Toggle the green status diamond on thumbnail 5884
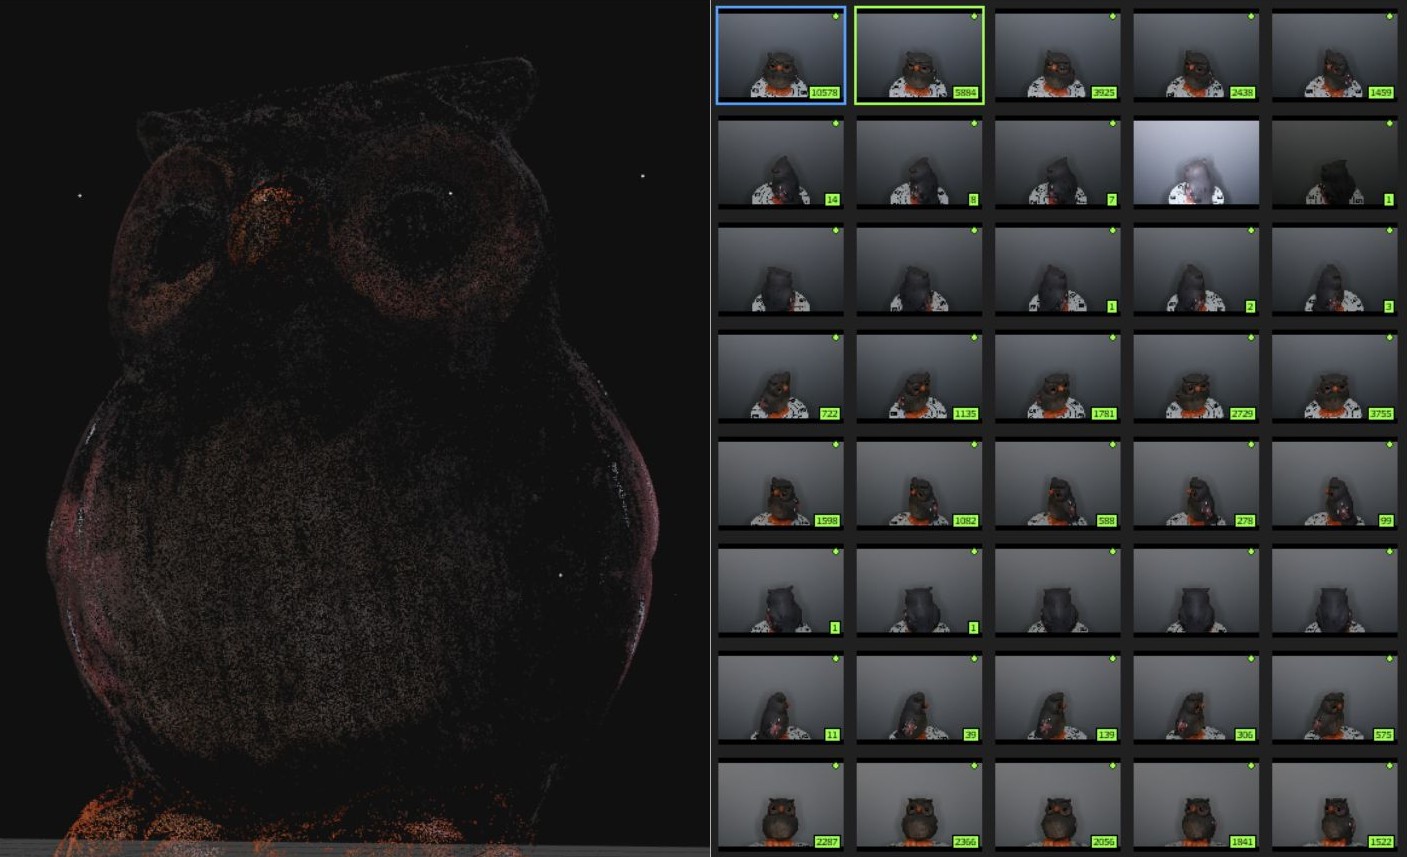 [974, 17]
